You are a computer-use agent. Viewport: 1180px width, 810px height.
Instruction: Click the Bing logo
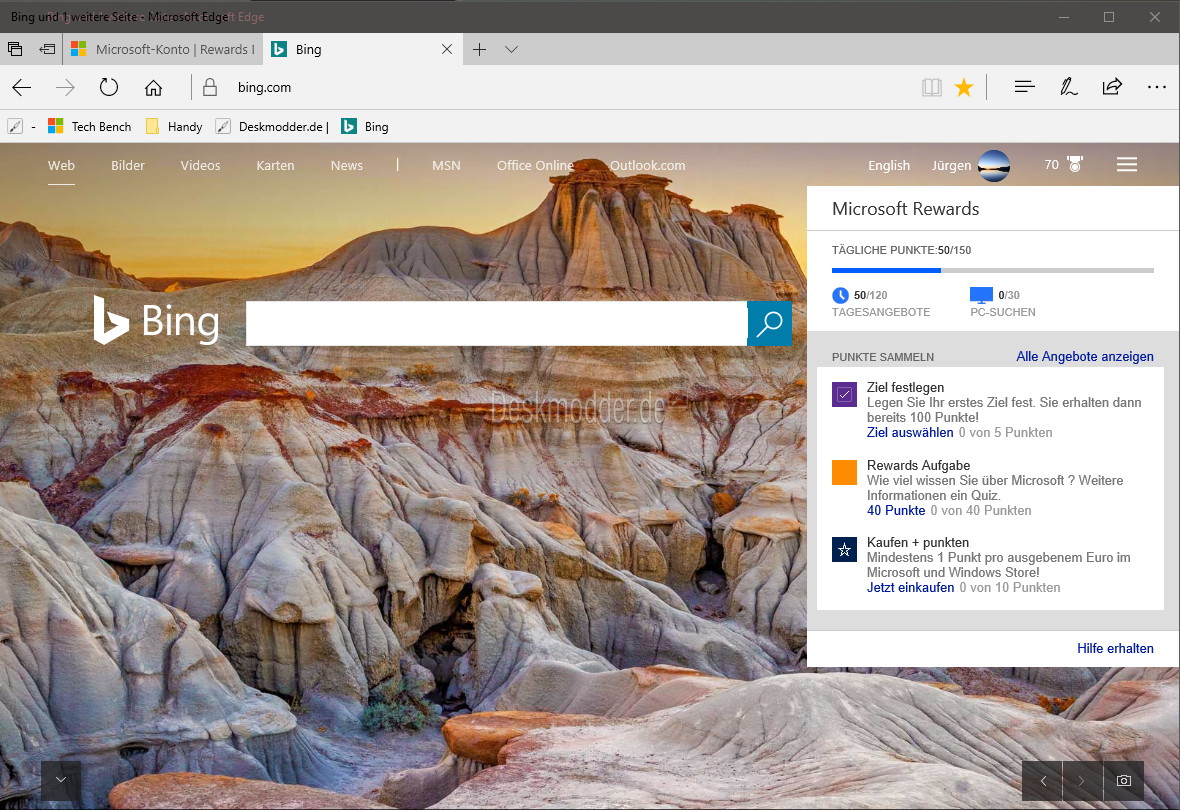pos(157,321)
